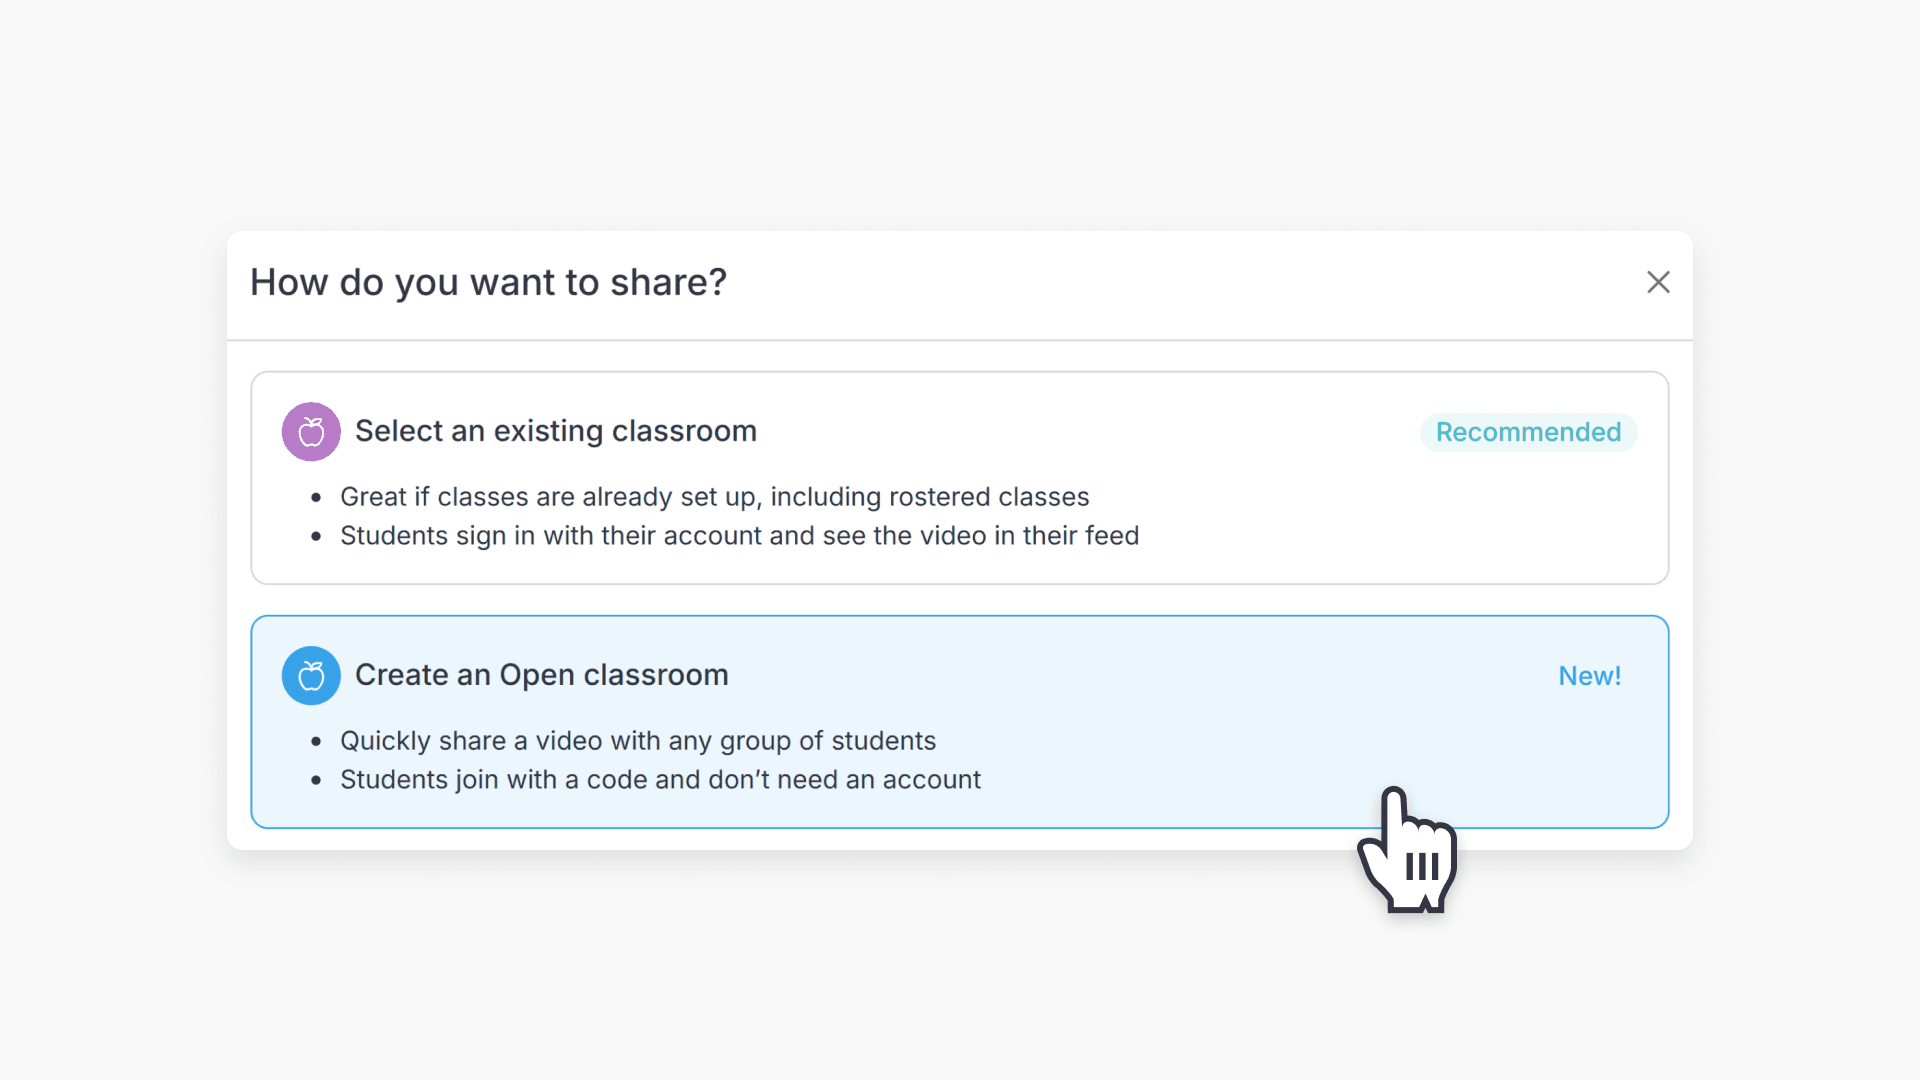
Task: Select the 'Select an existing classroom' heading
Action: coord(555,431)
